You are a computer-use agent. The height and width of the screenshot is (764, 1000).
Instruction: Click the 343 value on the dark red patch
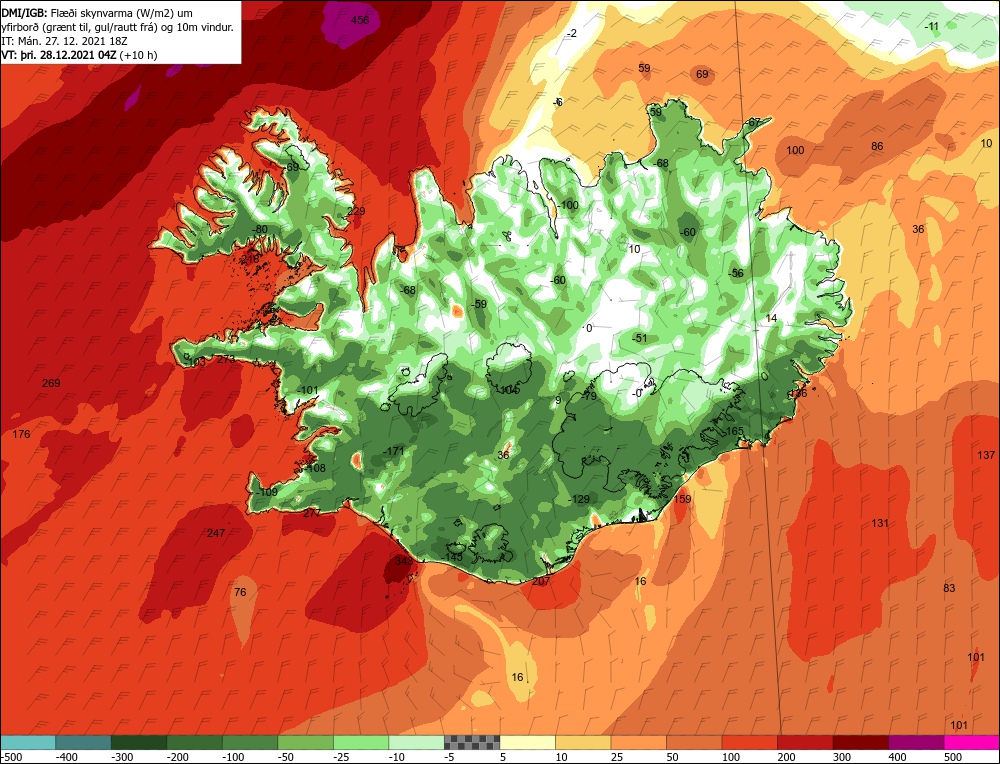coord(404,561)
